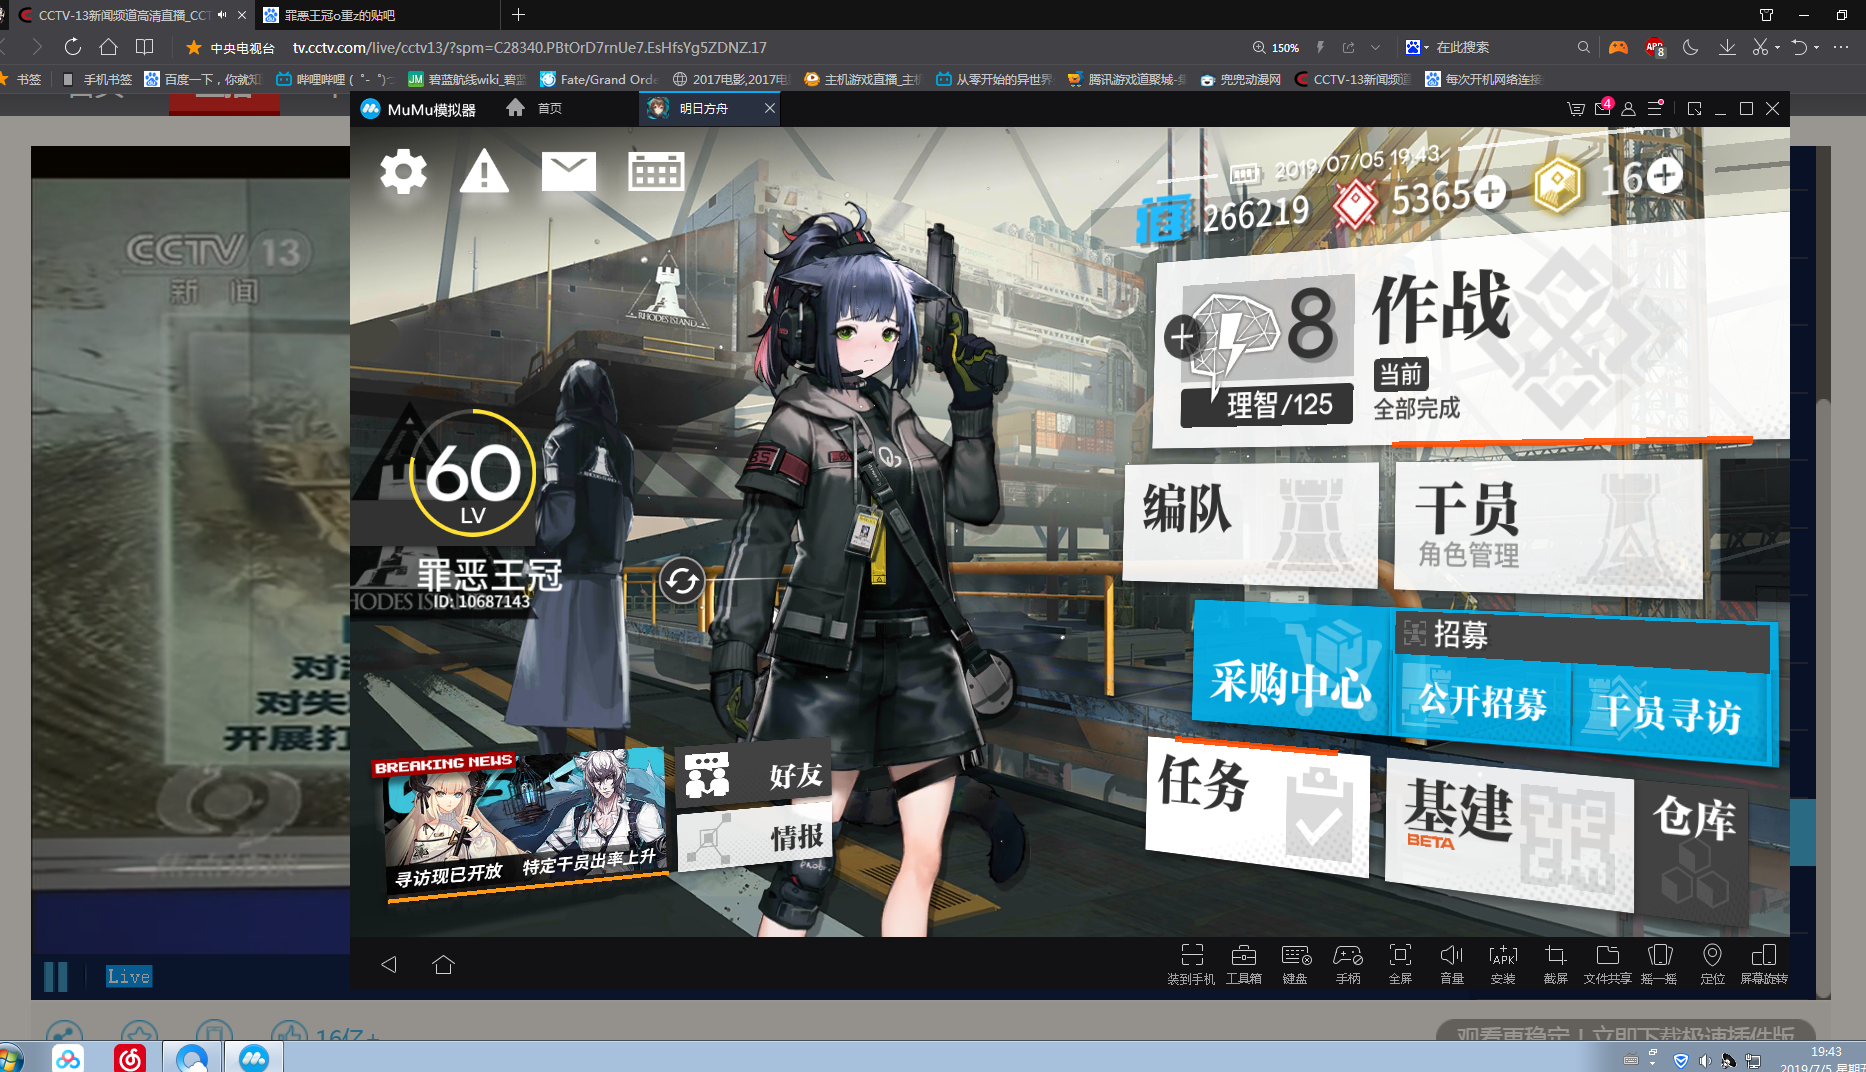Viewport: 1866px width, 1072px height.
Task: Add Originium using plus beside 16
Action: coord(1665,175)
